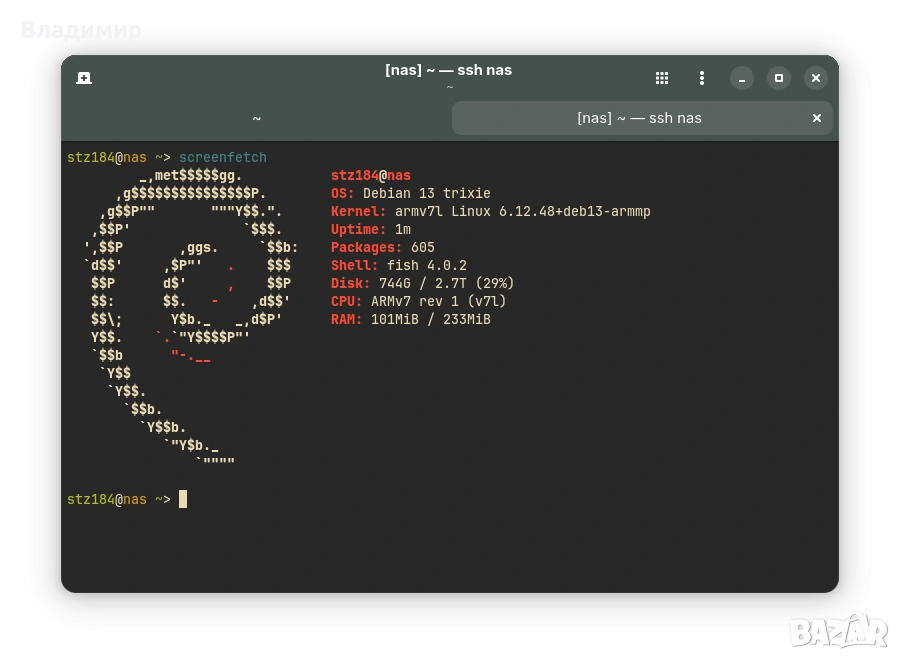900x660 pixels.
Task: Click the Kernel version line
Action: pyautogui.click(x=490, y=211)
